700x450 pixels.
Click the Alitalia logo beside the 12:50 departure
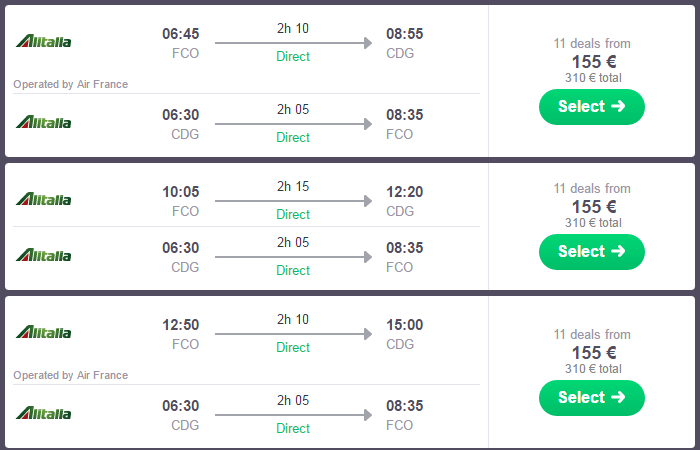tap(43, 332)
